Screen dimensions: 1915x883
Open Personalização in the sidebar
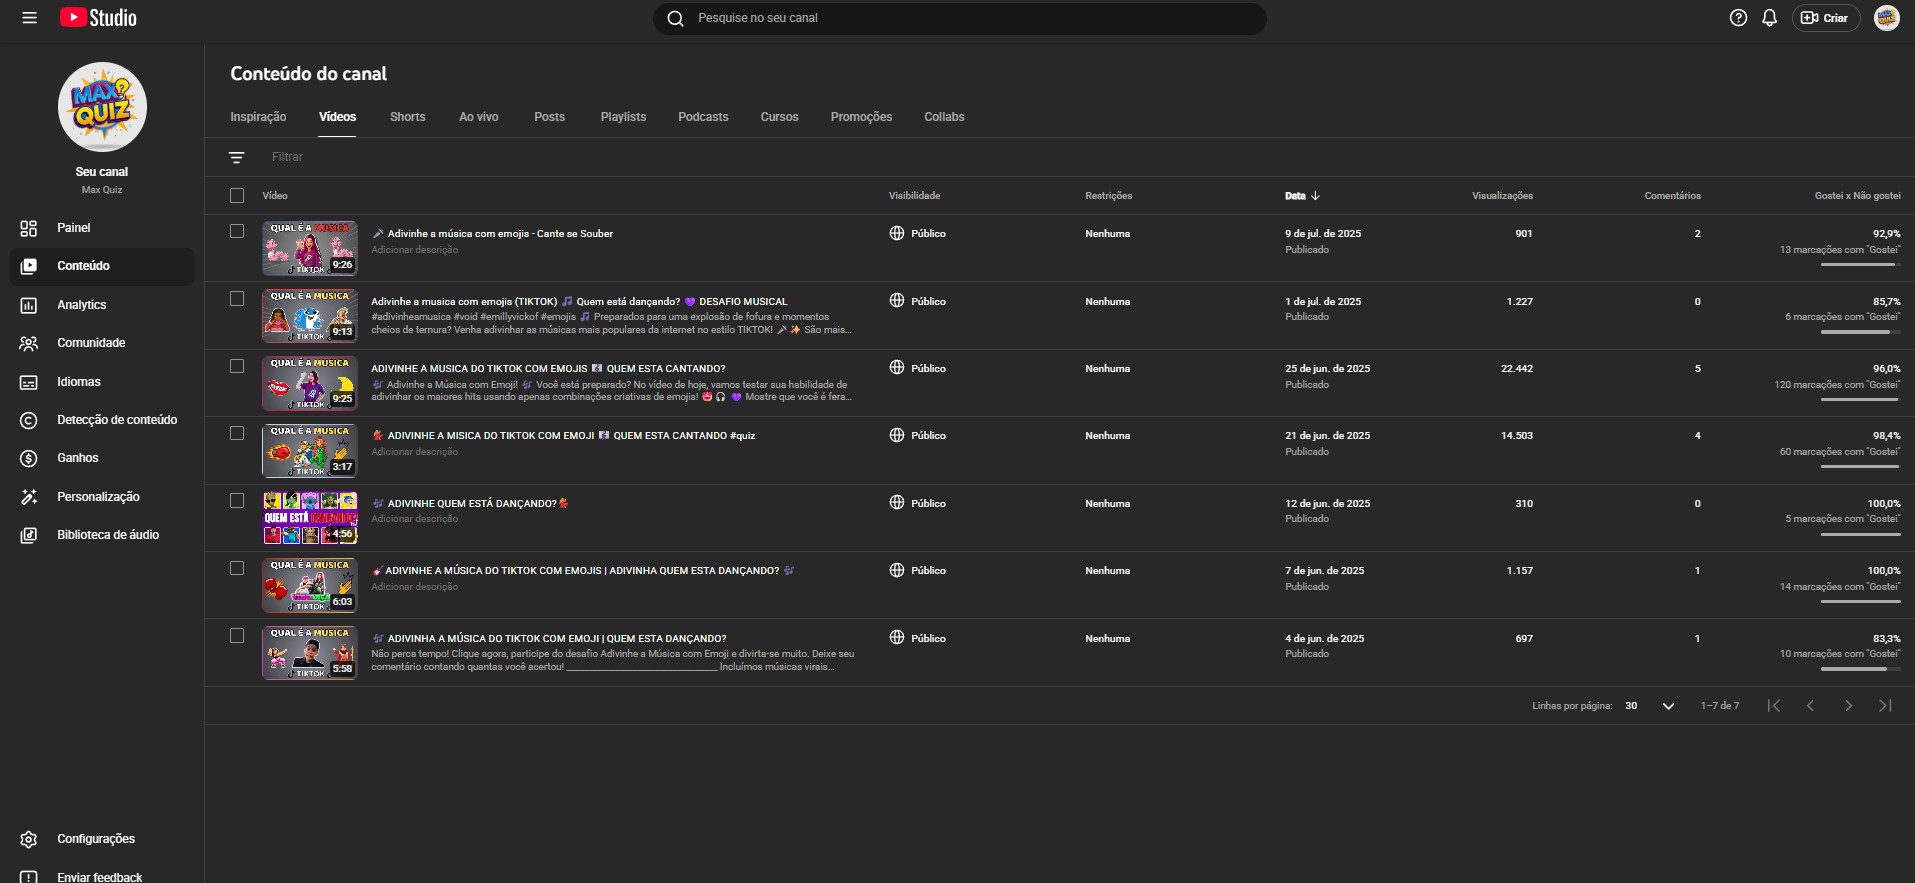(97, 497)
